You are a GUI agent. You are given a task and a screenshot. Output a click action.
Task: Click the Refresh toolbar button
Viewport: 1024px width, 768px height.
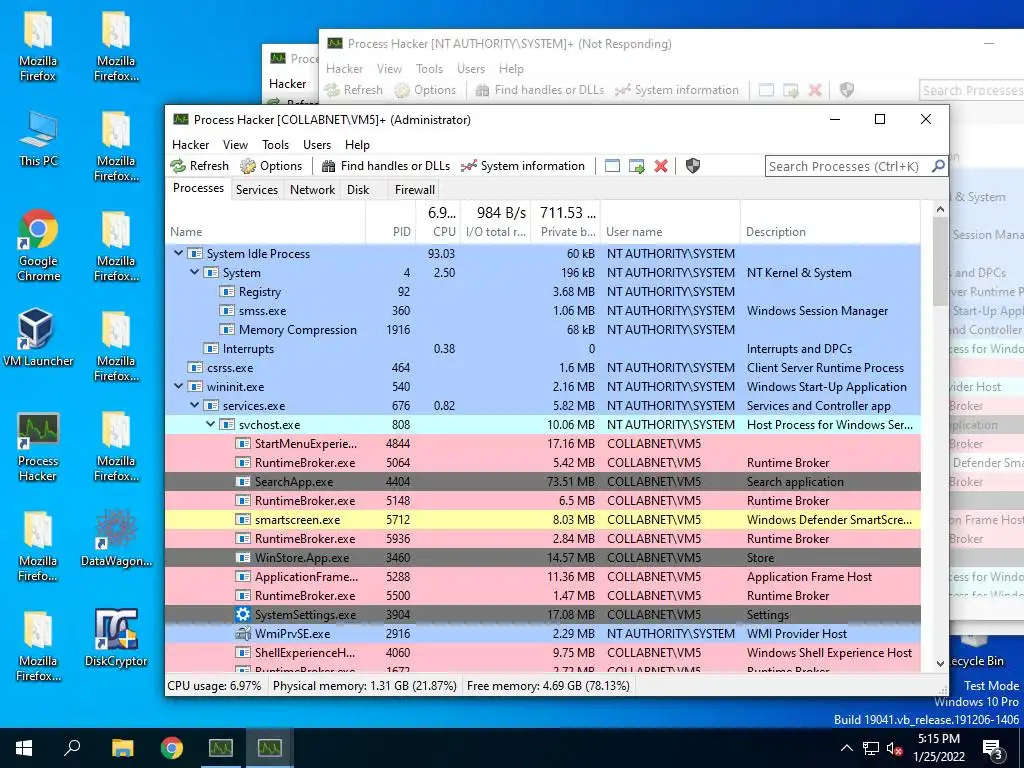click(200, 166)
